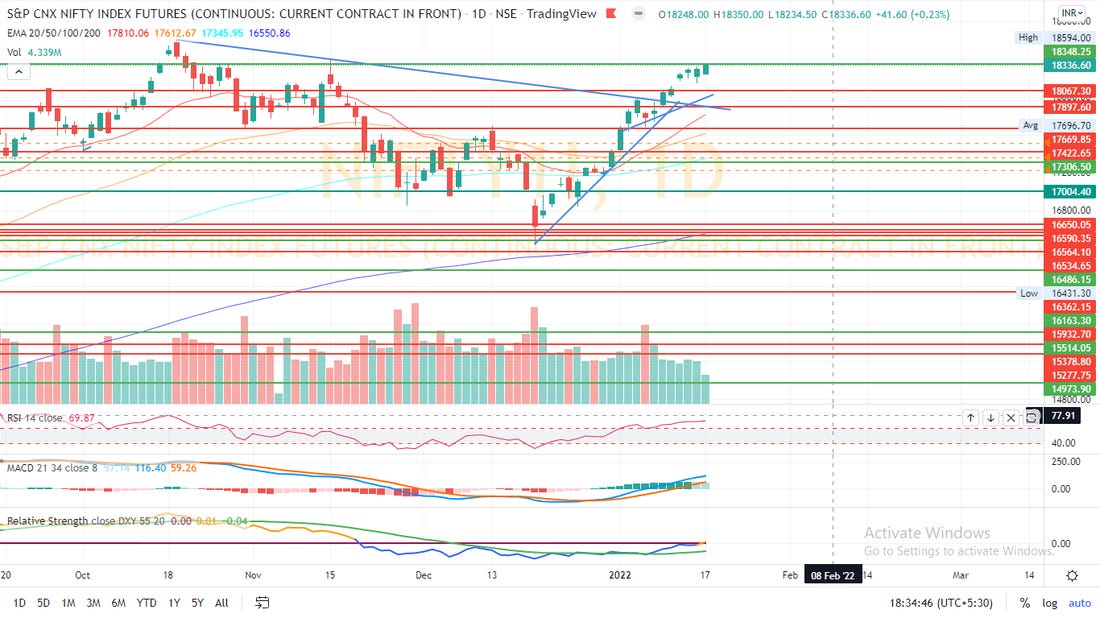This screenshot has height=618, width=1100.
Task: Move the RSI pane up
Action: coord(970,417)
